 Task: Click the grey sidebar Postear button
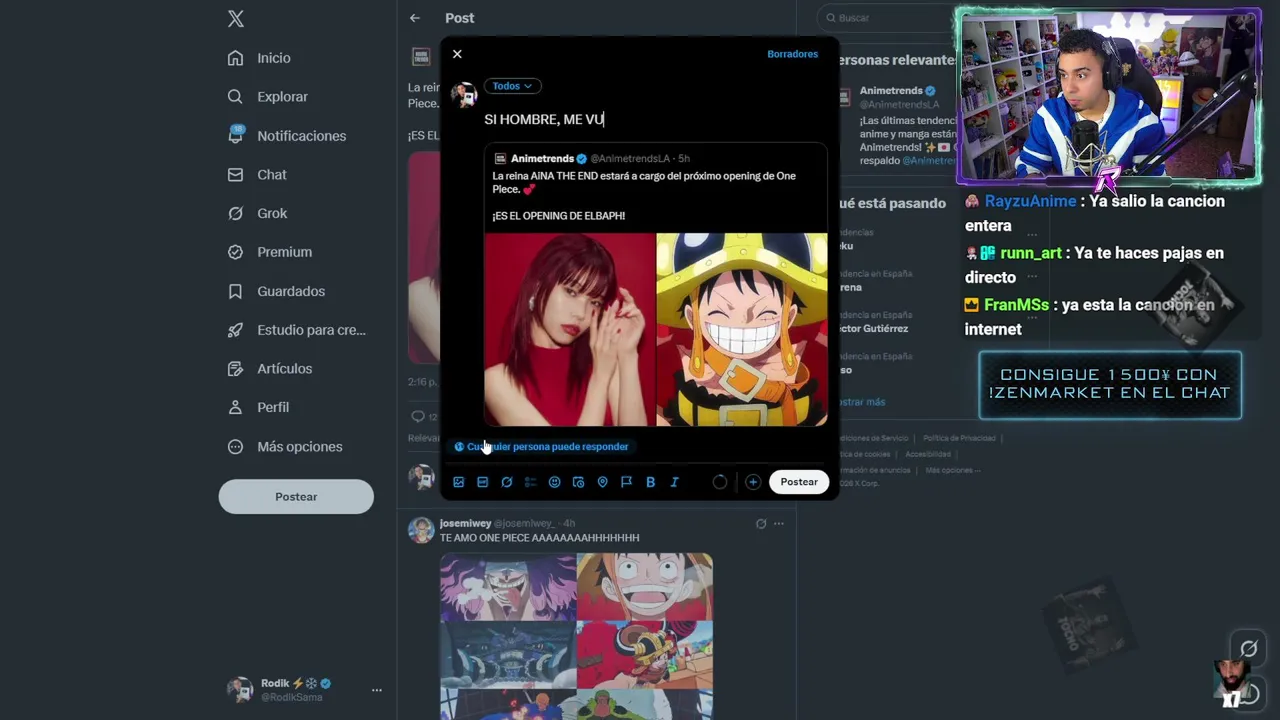296,497
